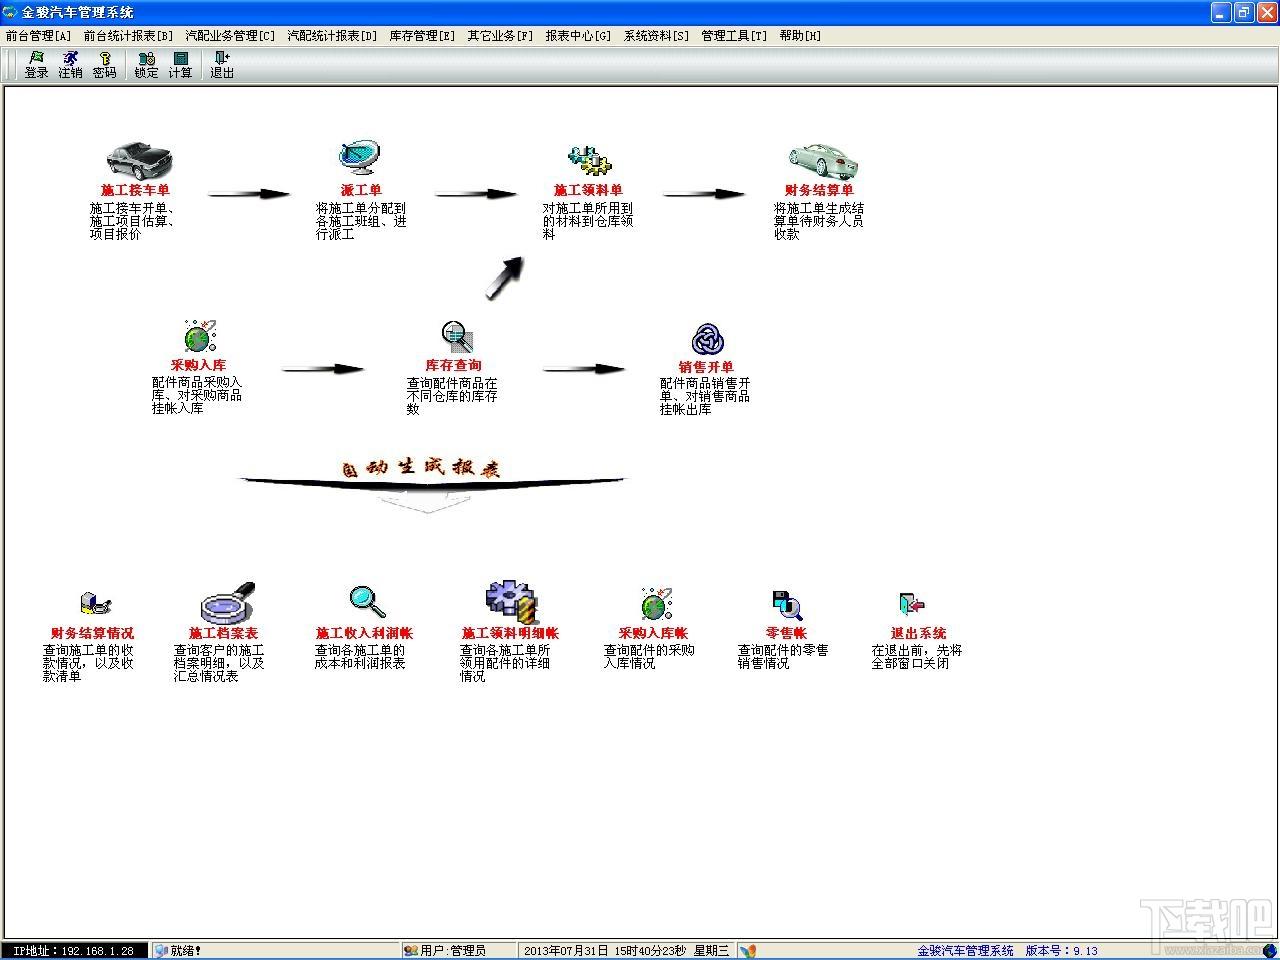The height and width of the screenshot is (960, 1280).
Task: Click the 施工档案表 magnifying glass icon
Action: tap(228, 603)
